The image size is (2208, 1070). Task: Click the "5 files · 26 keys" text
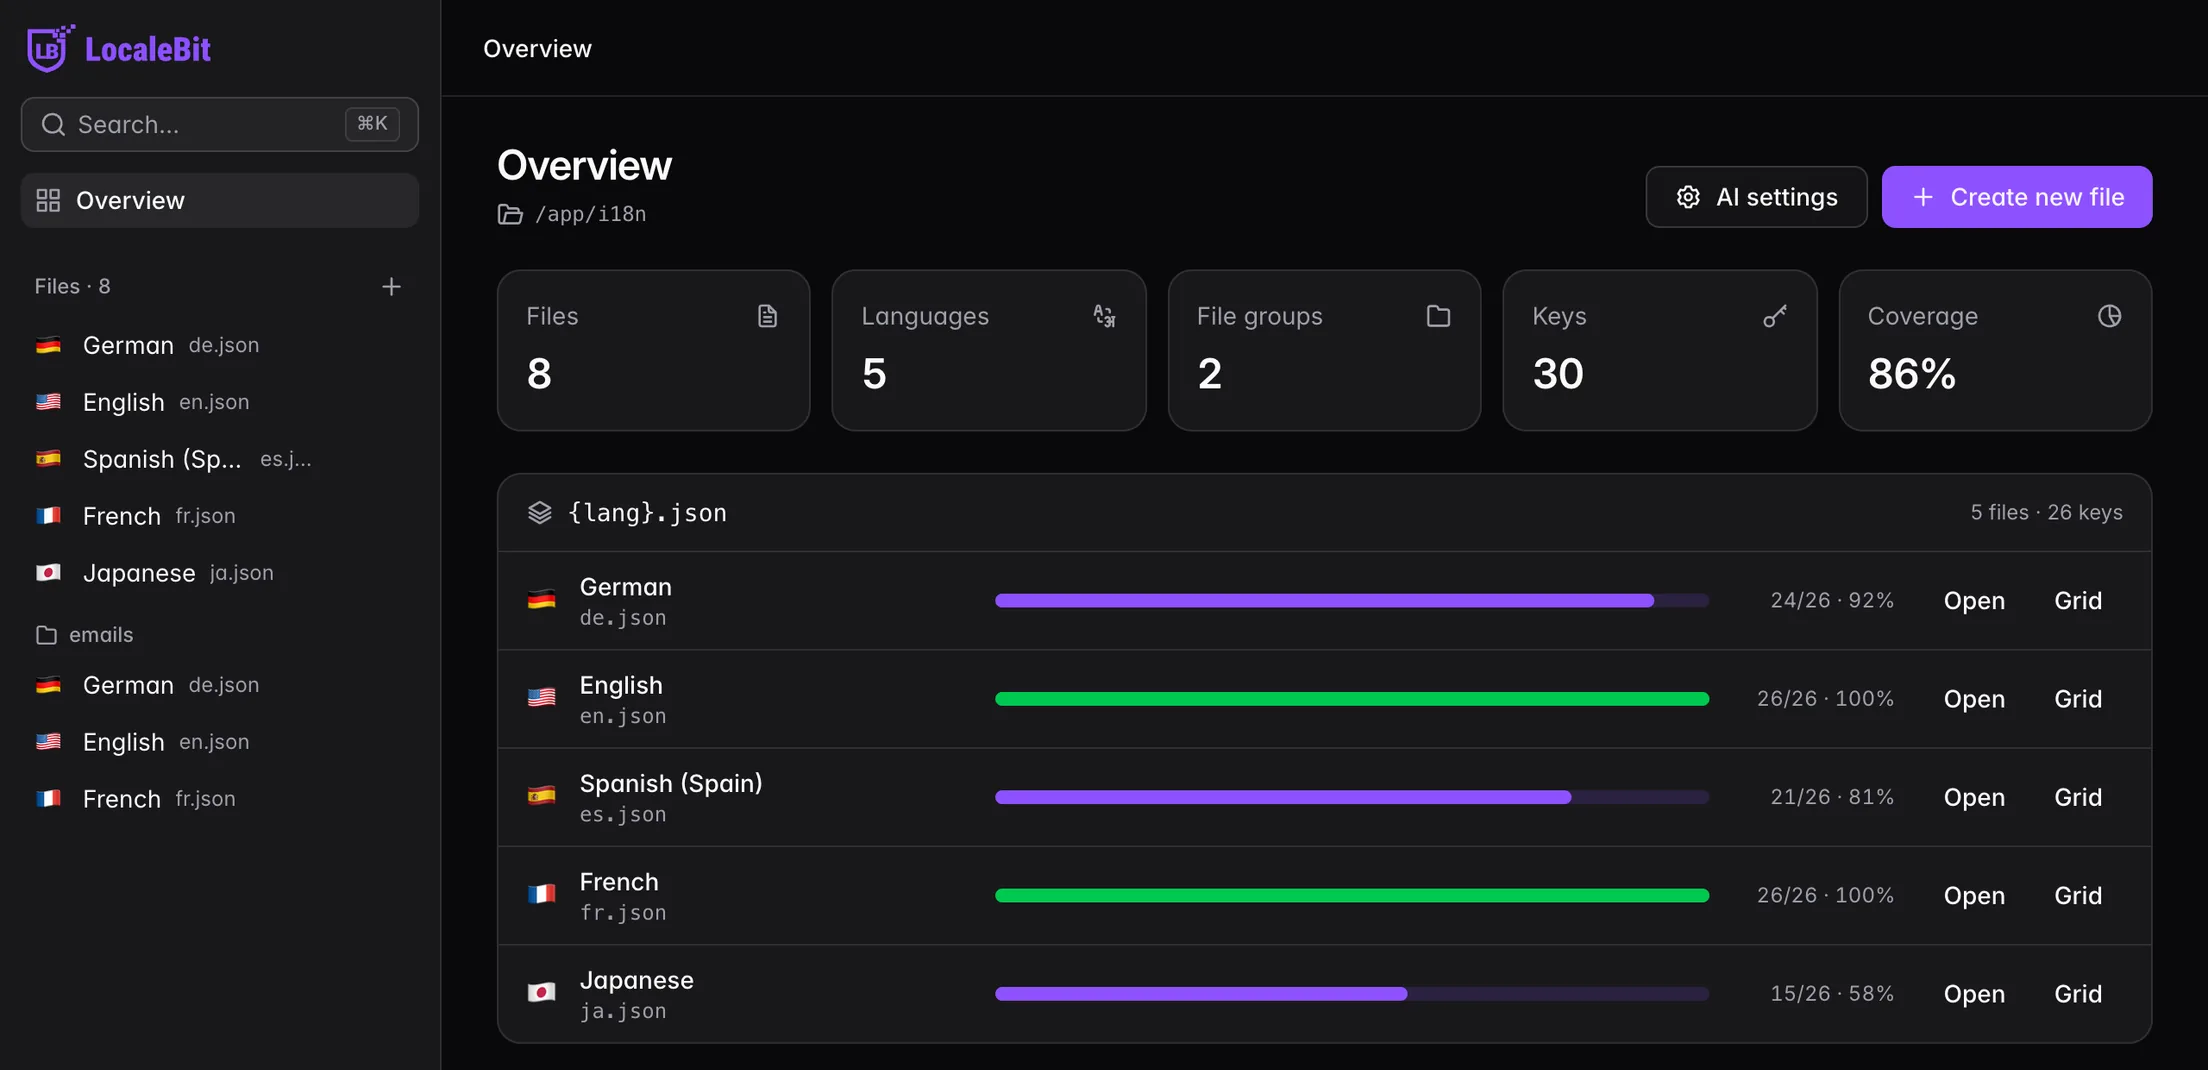coord(2046,513)
